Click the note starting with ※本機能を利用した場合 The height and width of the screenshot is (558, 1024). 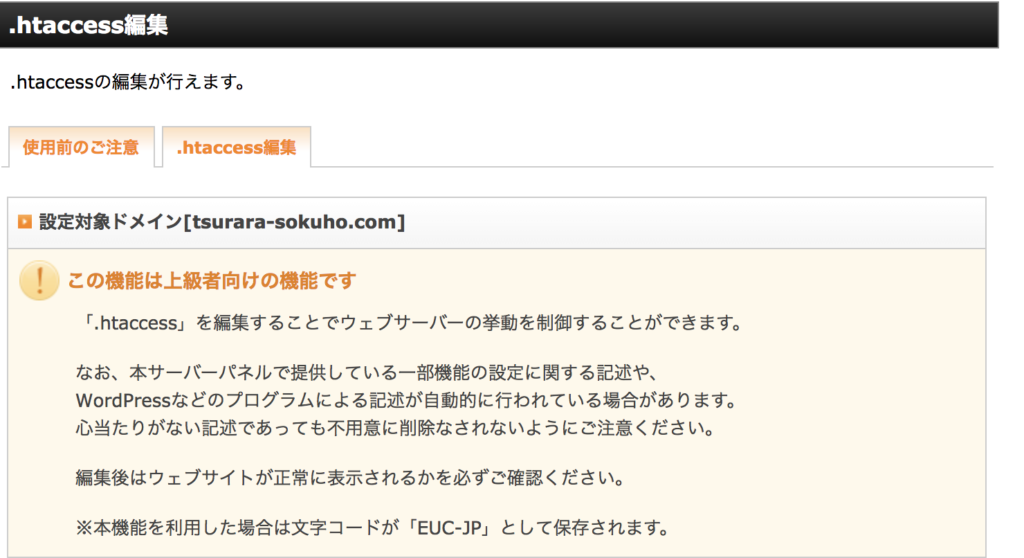click(x=372, y=527)
